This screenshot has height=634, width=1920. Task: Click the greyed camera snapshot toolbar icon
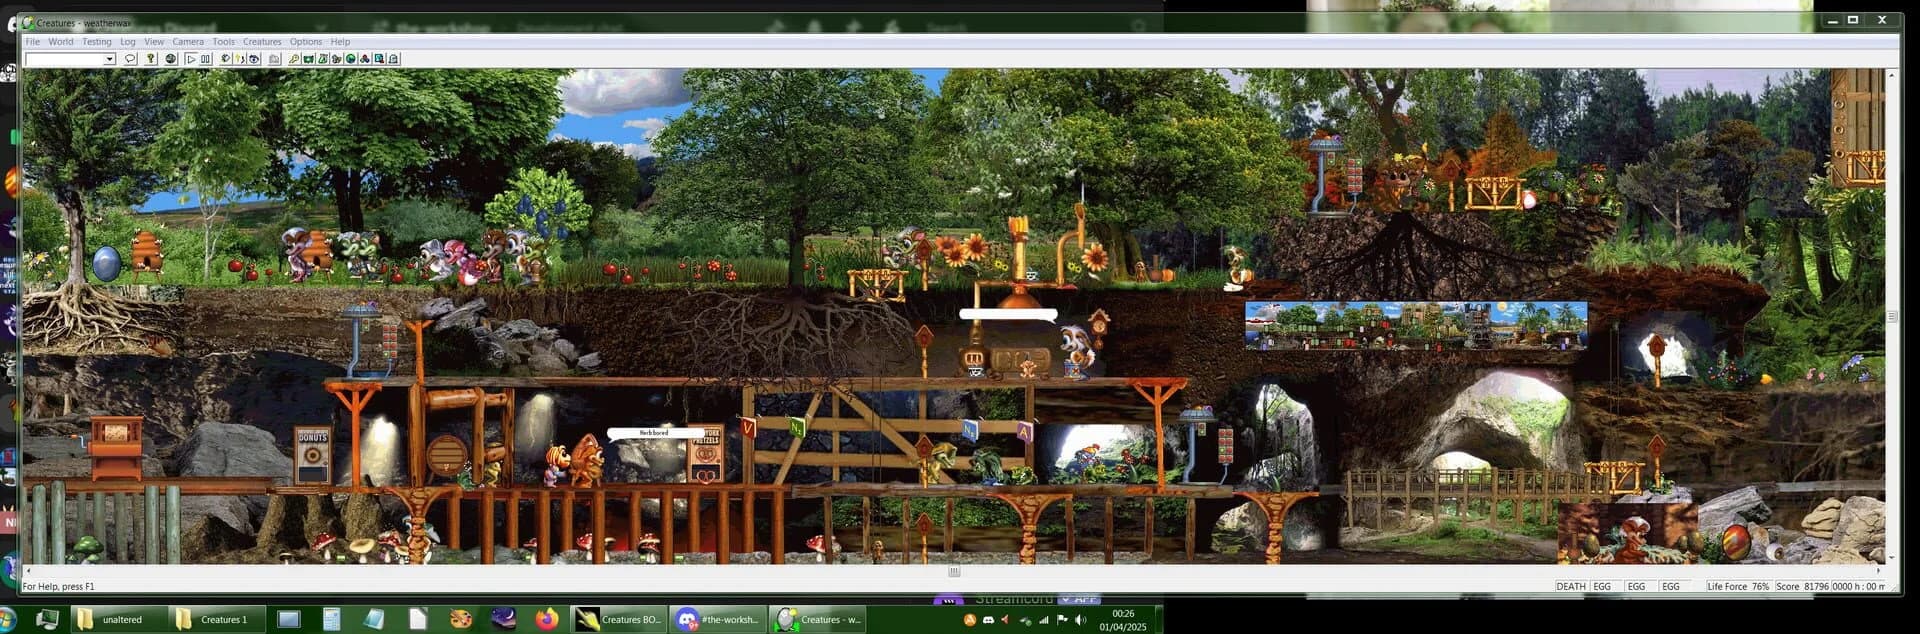tap(274, 59)
